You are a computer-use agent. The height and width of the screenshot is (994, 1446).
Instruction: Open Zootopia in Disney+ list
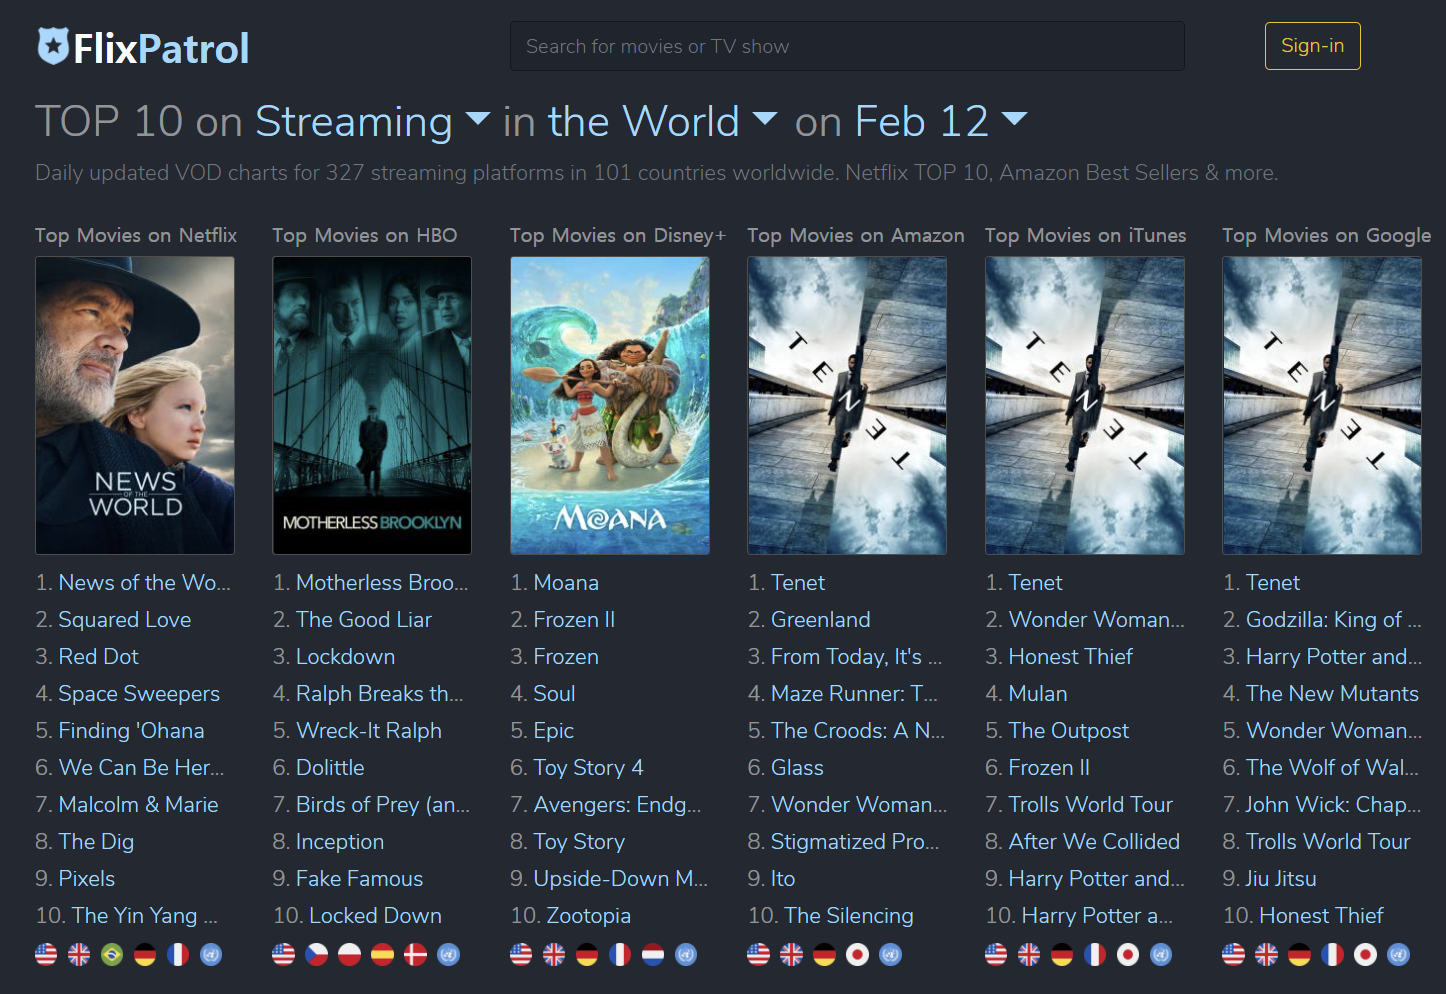coord(589,916)
